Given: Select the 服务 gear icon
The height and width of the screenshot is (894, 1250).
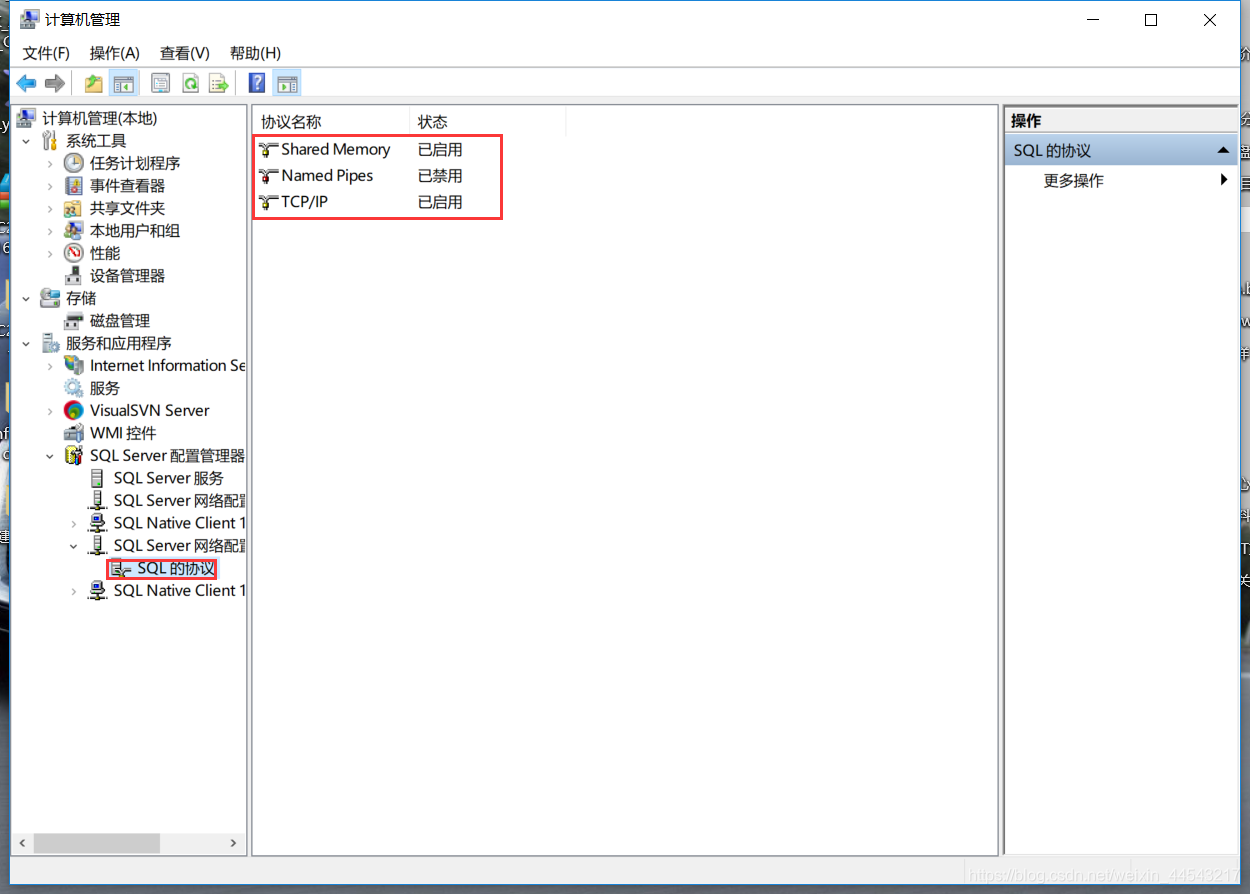Looking at the screenshot, I should click(x=74, y=388).
